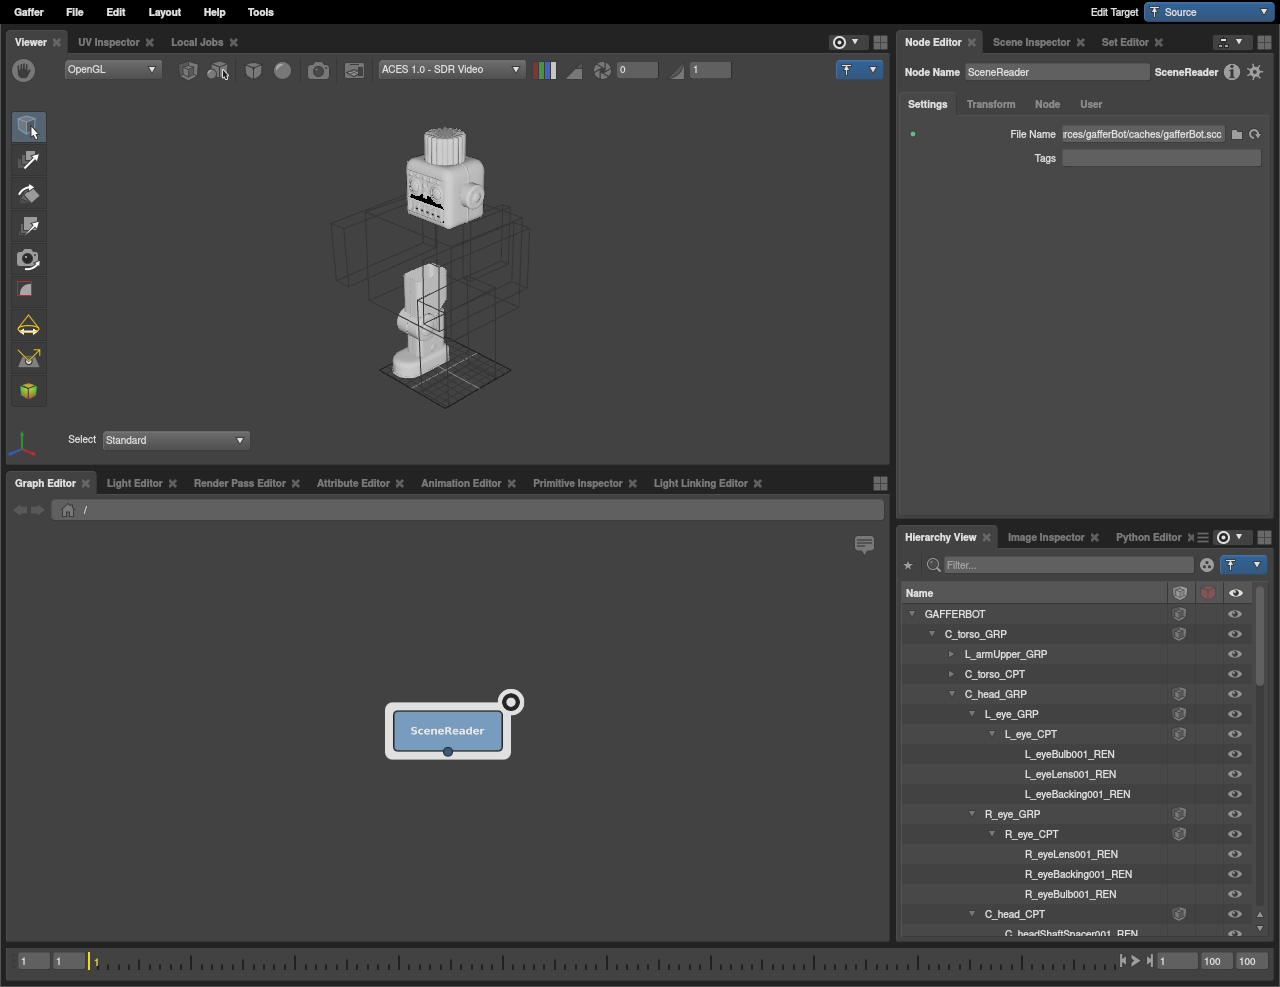Expand the C_torso_CPT item
Image resolution: width=1280 pixels, height=987 pixels.
pos(952,674)
